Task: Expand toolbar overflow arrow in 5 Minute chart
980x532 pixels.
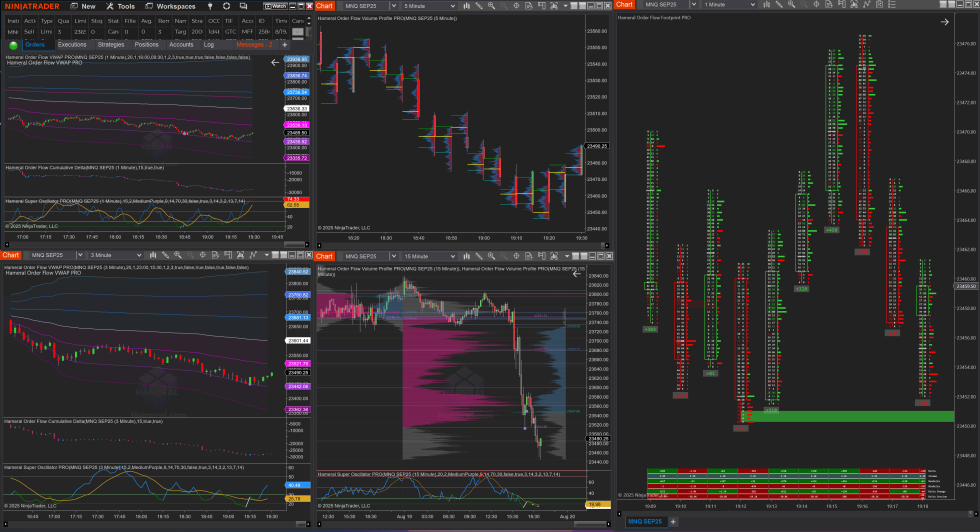Action: coord(566,6)
